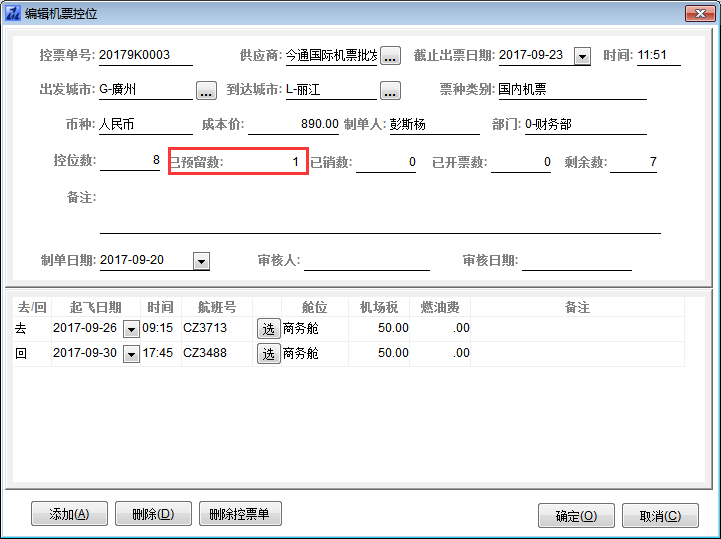The width and height of the screenshot is (721, 539).
Task: Click the 币种 field 人民币
Action: pyautogui.click(x=146, y=125)
